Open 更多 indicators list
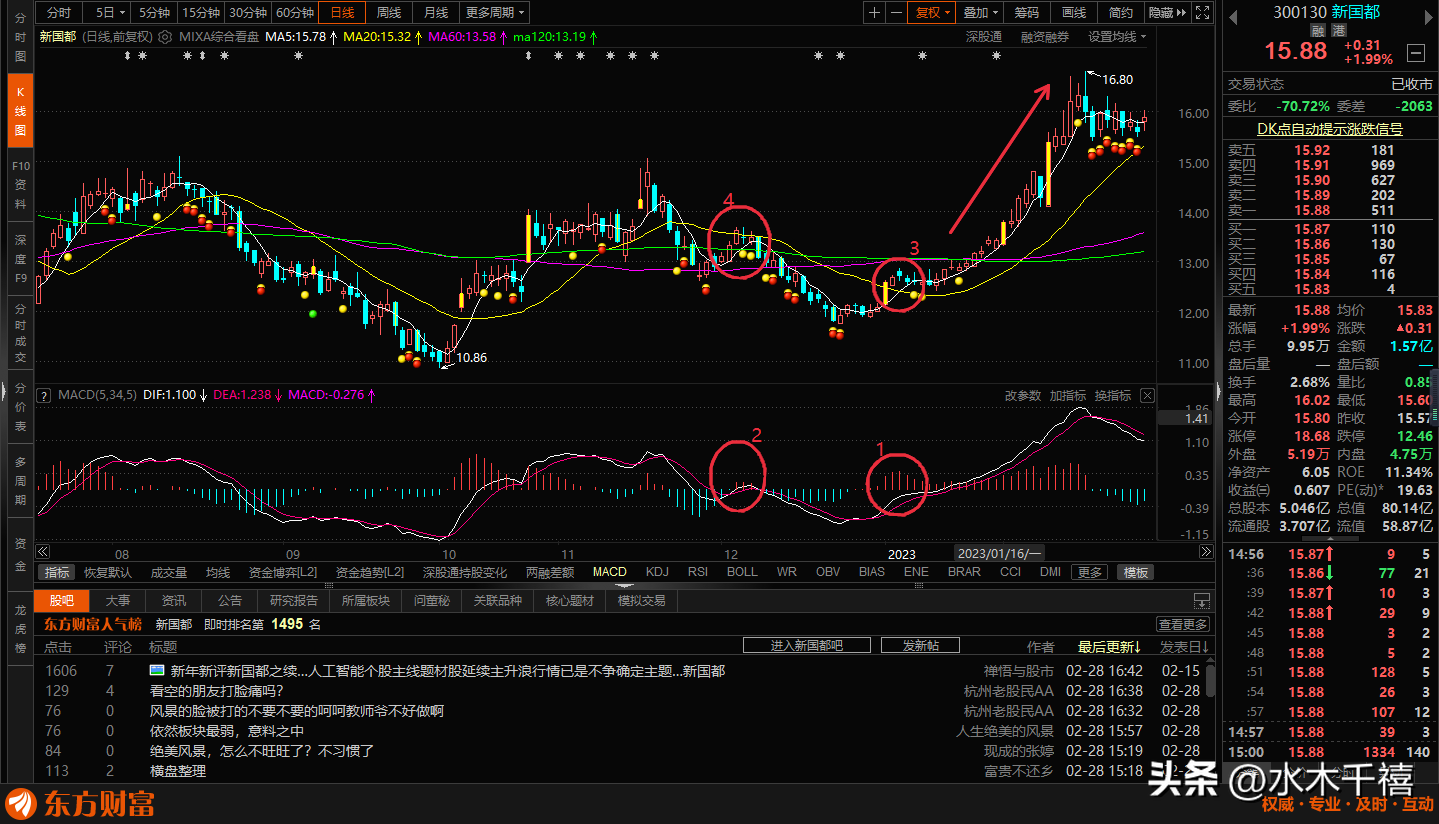The image size is (1439, 824). (x=1090, y=572)
